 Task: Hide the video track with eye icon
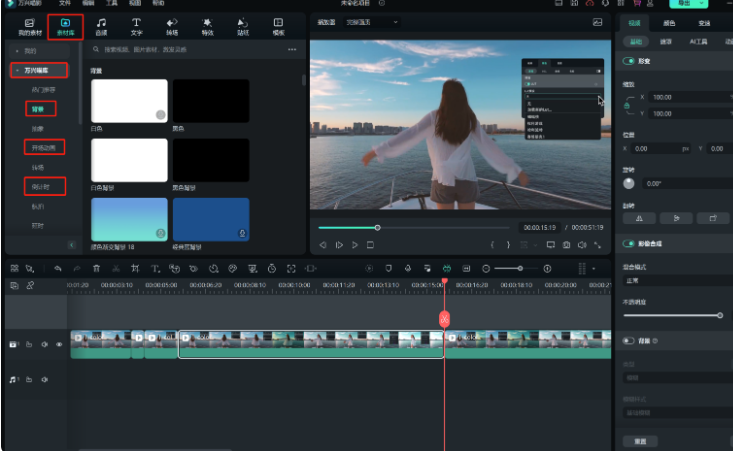pyautogui.click(x=59, y=344)
